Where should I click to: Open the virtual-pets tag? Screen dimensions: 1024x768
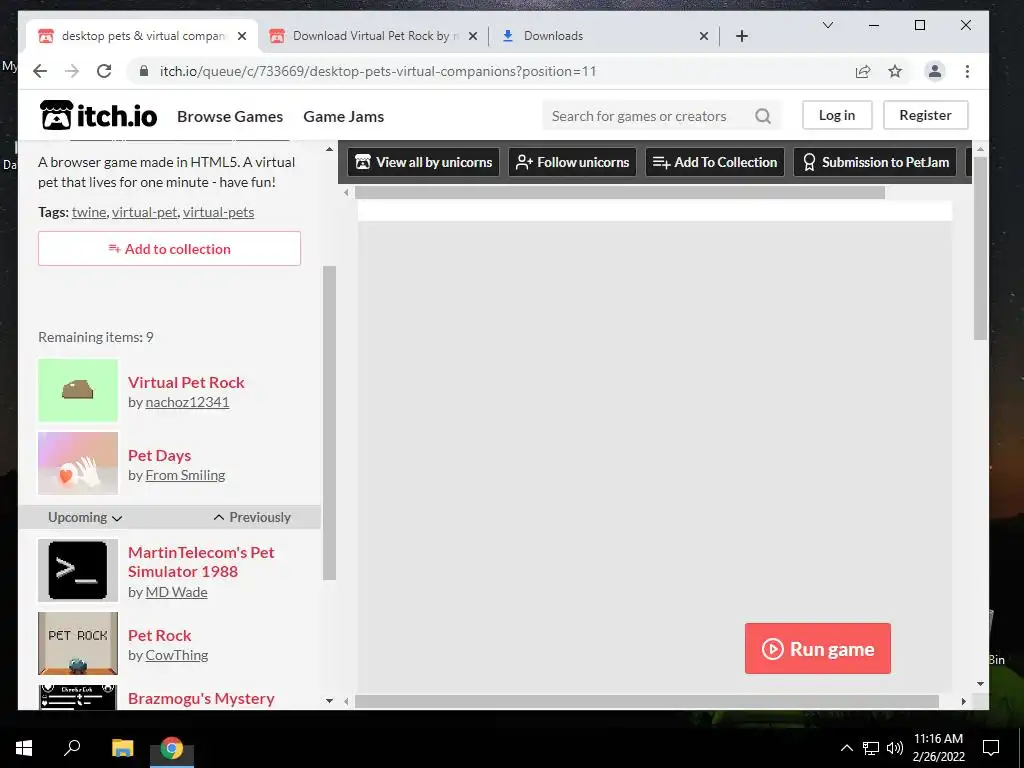(218, 212)
